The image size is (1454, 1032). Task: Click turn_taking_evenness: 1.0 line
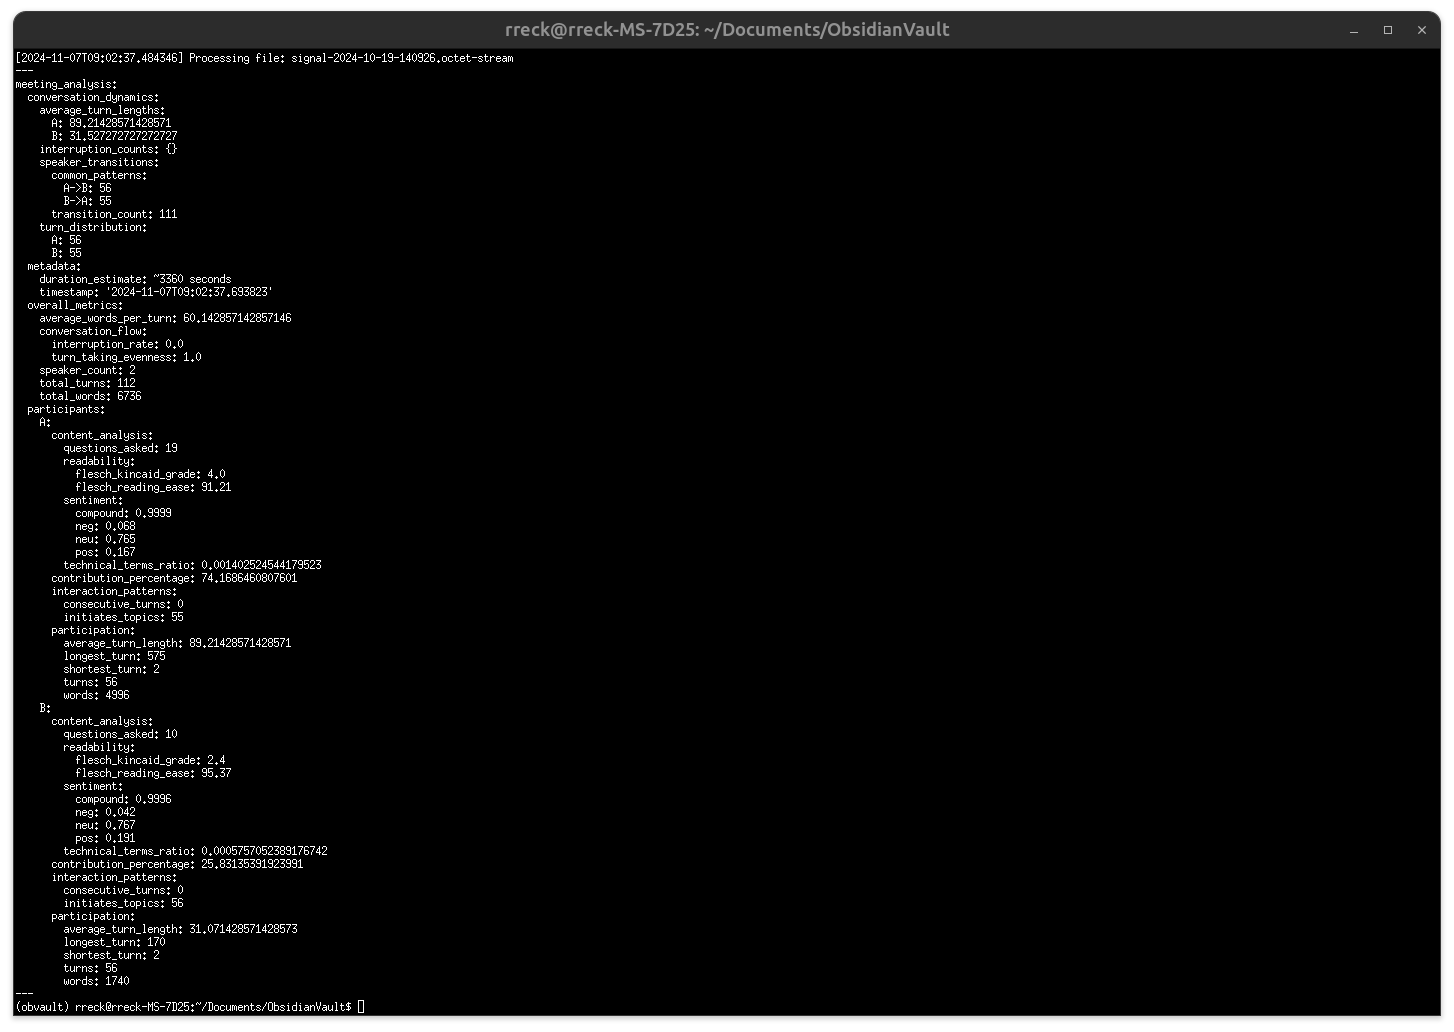[126, 357]
